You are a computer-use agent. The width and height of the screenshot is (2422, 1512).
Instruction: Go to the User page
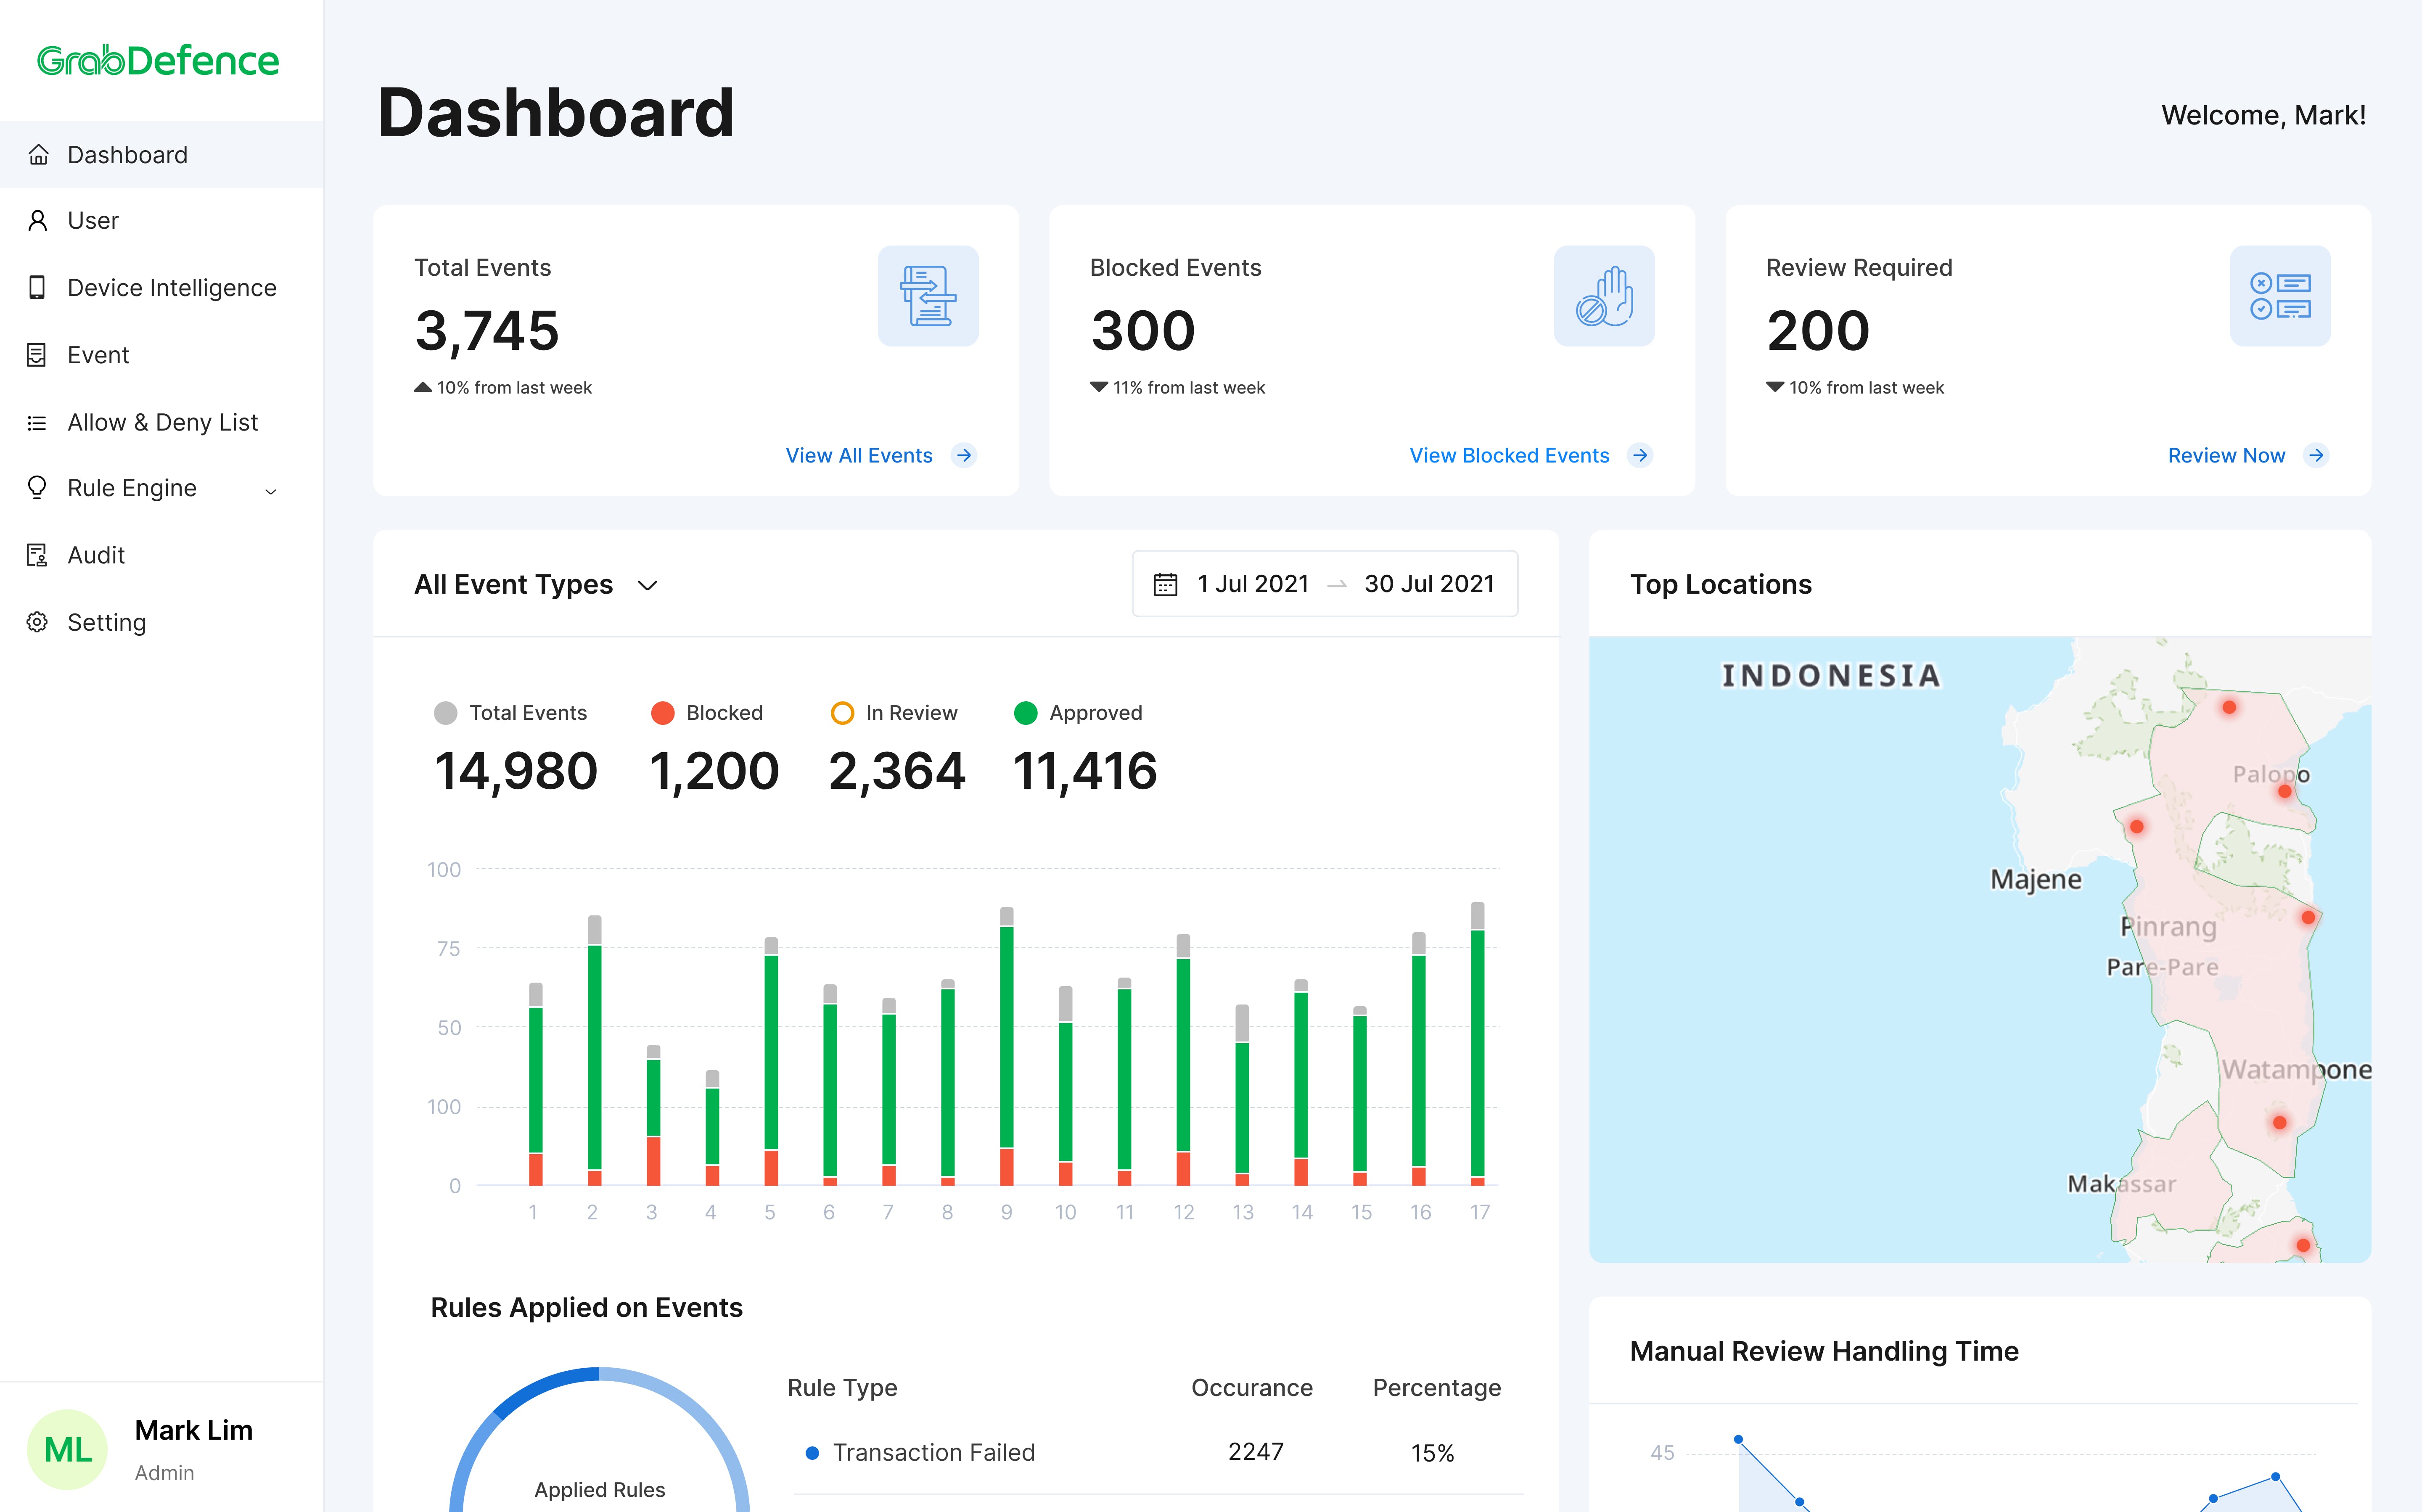tap(161, 221)
